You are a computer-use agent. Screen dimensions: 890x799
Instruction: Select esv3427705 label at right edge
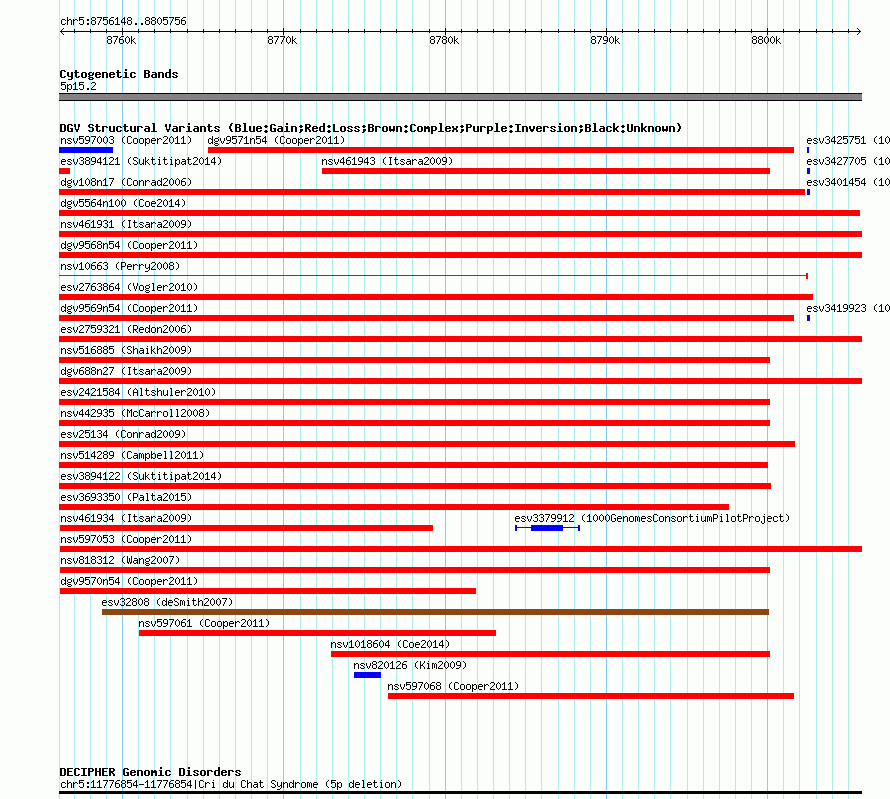coord(848,161)
